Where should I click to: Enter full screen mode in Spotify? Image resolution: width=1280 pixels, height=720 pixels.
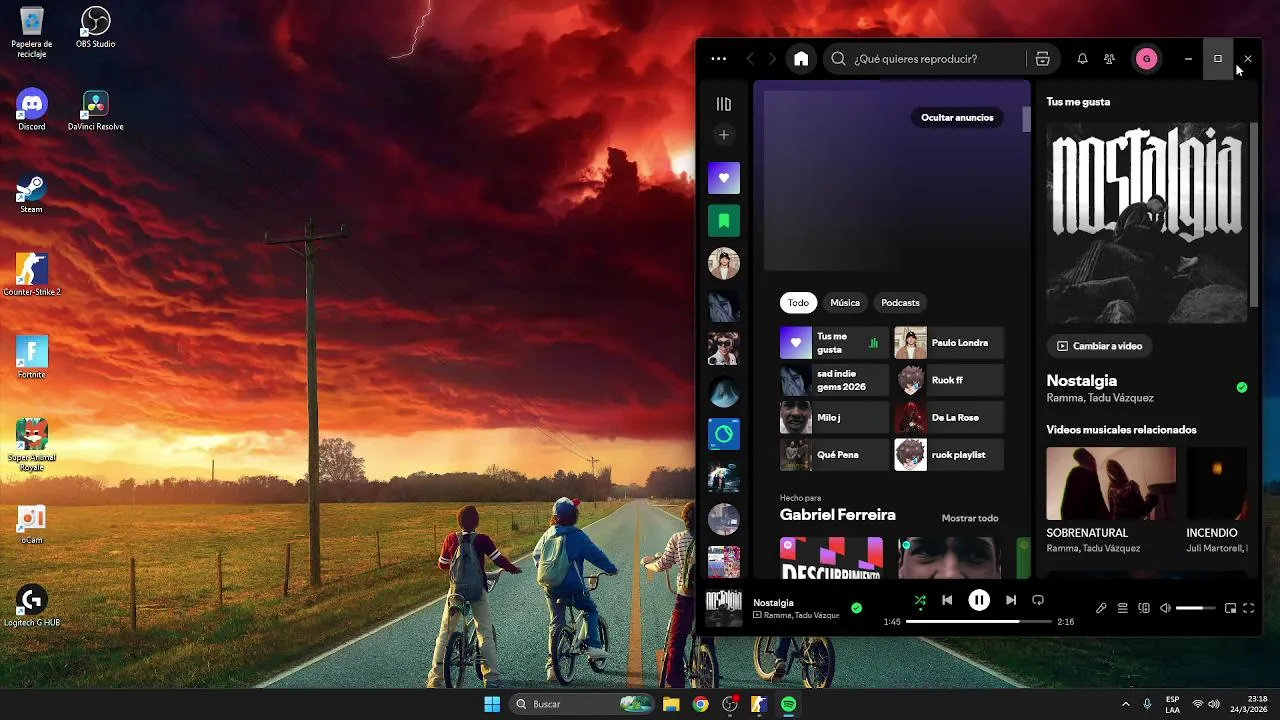(1249, 608)
